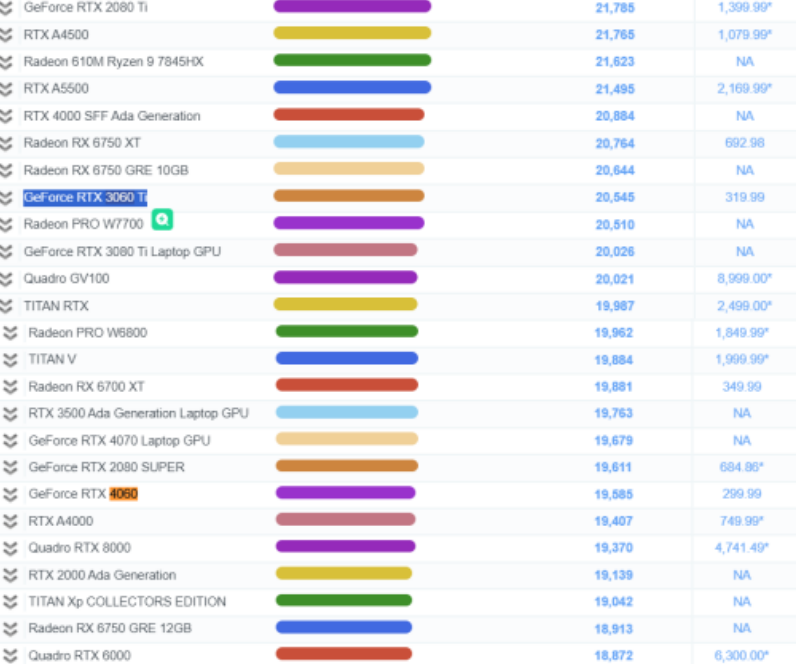The width and height of the screenshot is (799, 664).
Task: Expand the TITAN V row chevron
Action: pos(10,360)
